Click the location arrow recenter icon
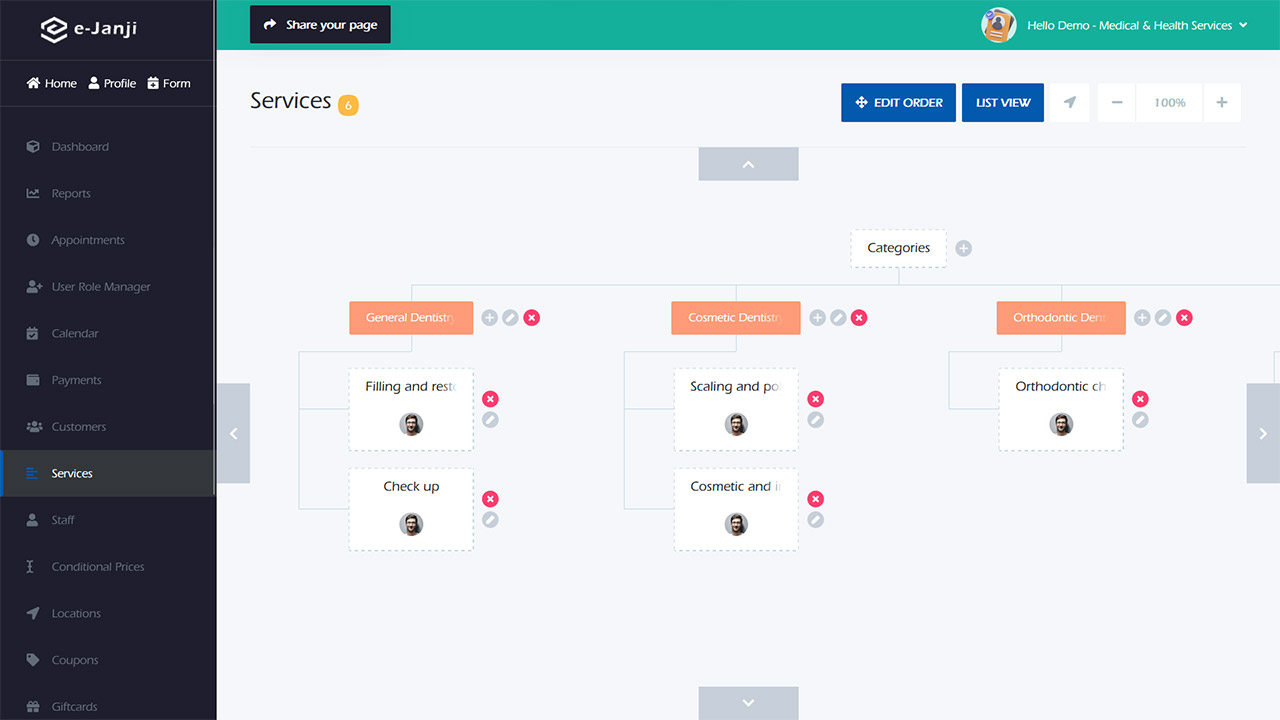 [1070, 102]
